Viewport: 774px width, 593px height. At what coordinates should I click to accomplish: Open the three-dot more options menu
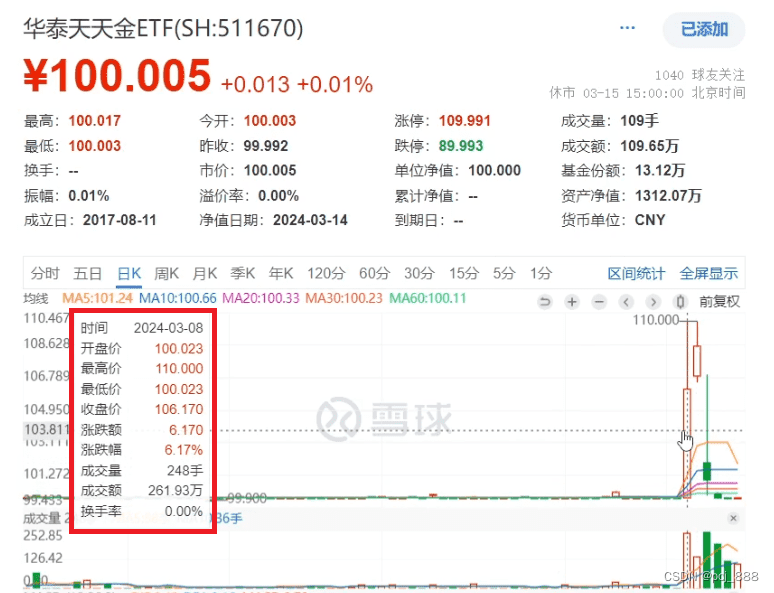(x=627, y=29)
